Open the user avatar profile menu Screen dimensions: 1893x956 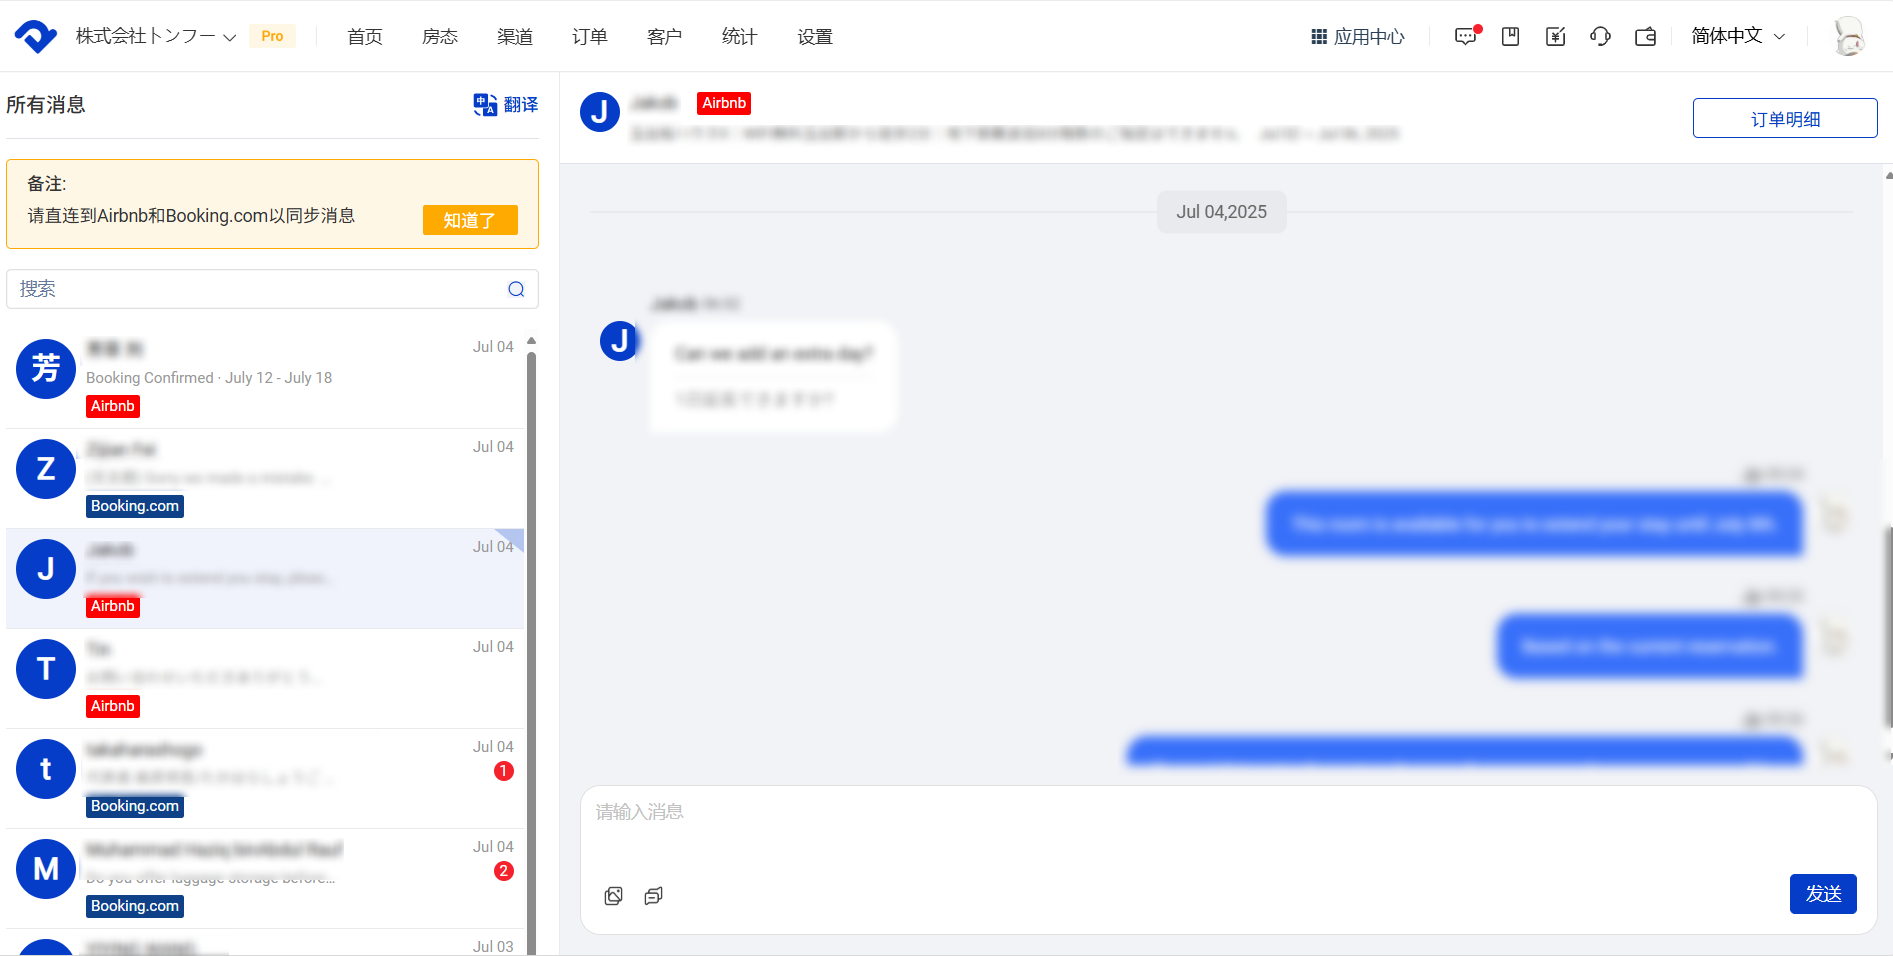click(1850, 36)
